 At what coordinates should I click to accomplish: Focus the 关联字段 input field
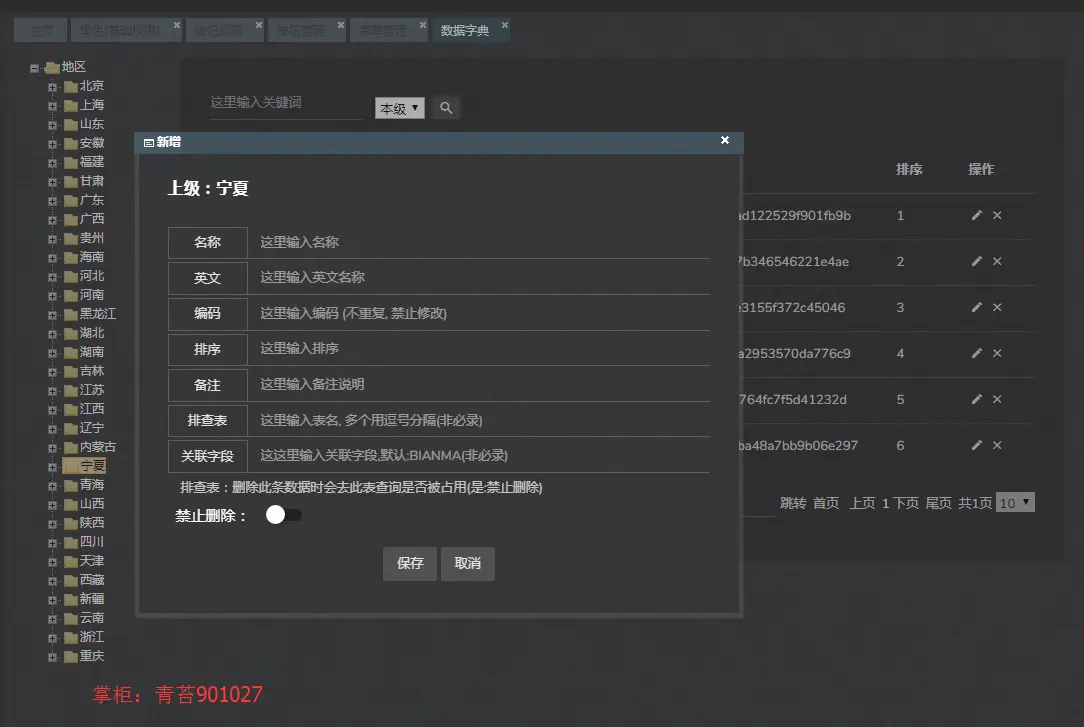point(479,456)
